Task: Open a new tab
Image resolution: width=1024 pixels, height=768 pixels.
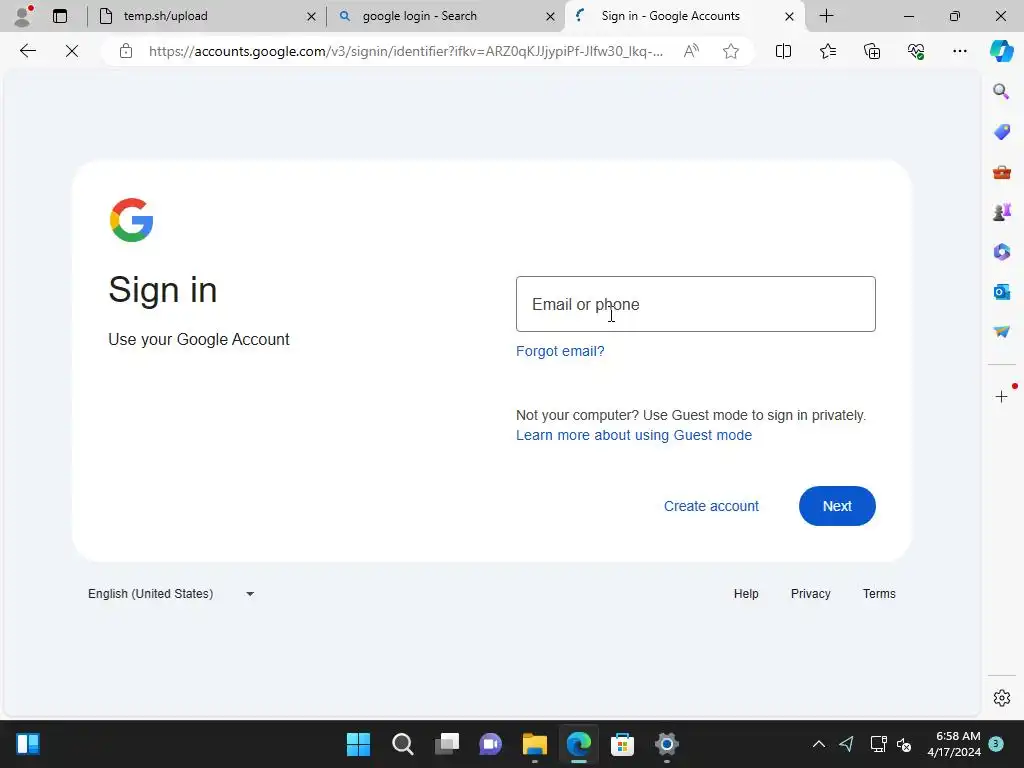Action: (x=826, y=16)
